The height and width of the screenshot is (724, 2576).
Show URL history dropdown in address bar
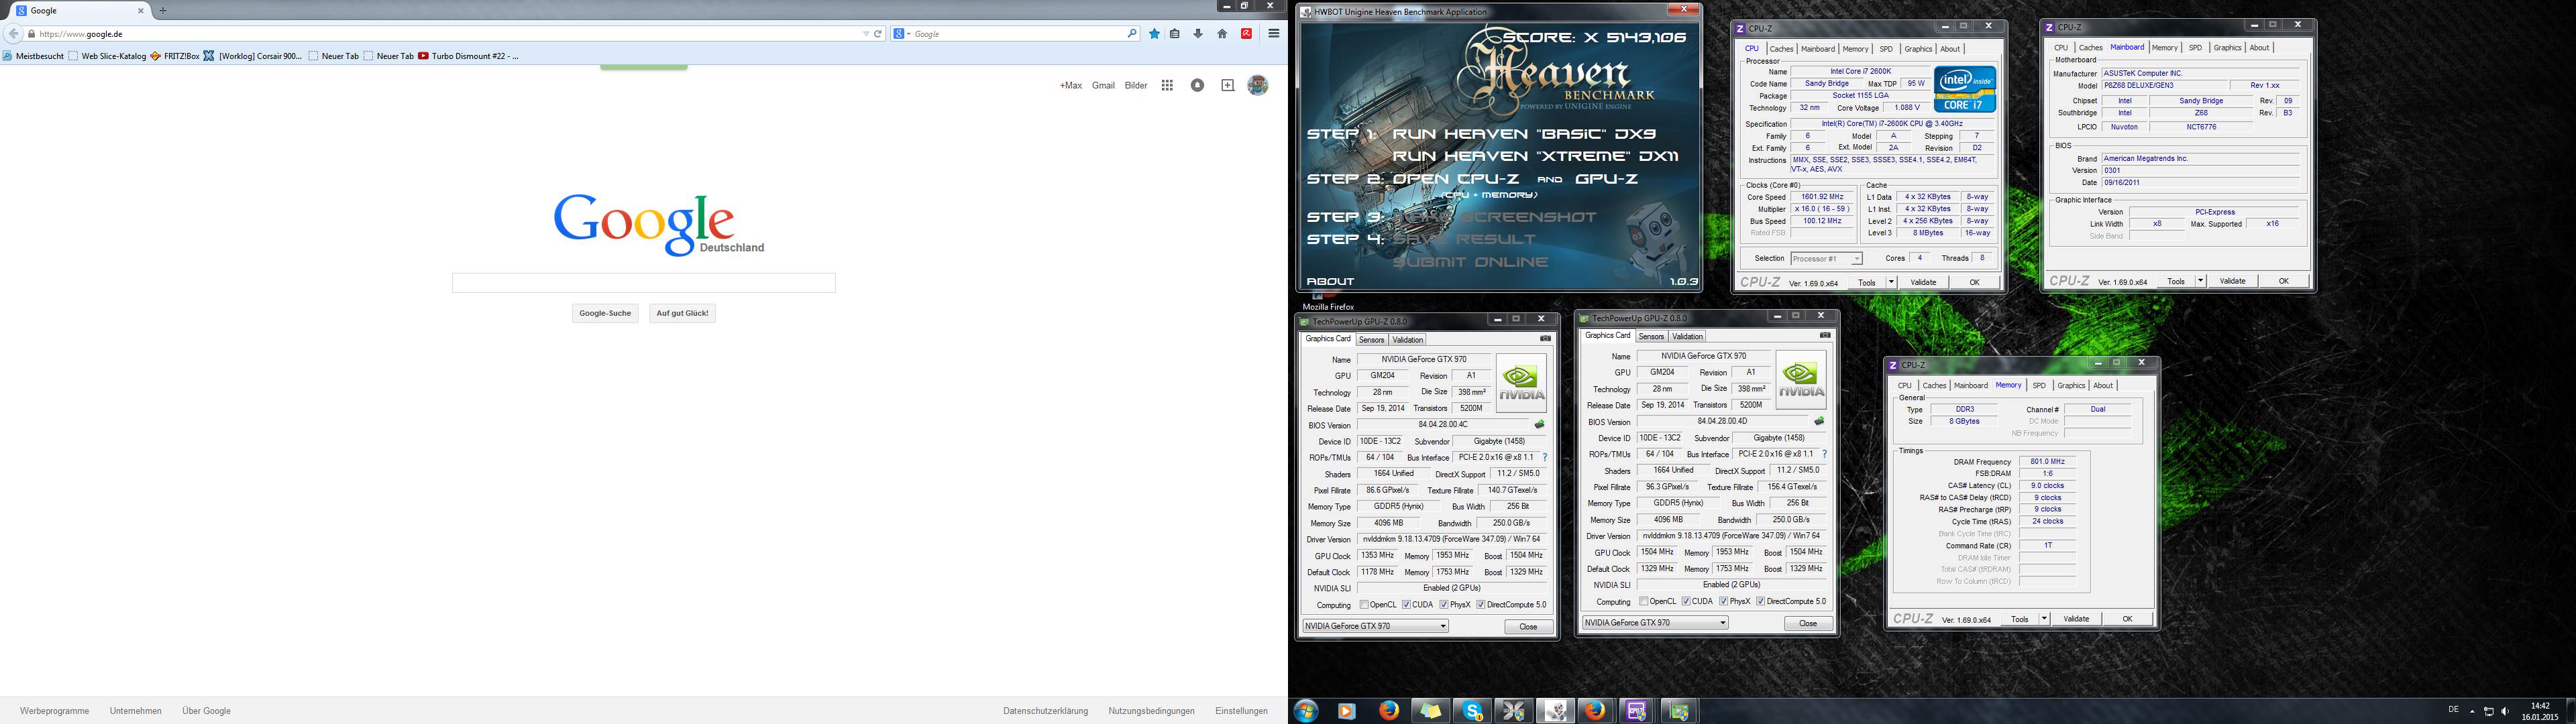point(866,34)
